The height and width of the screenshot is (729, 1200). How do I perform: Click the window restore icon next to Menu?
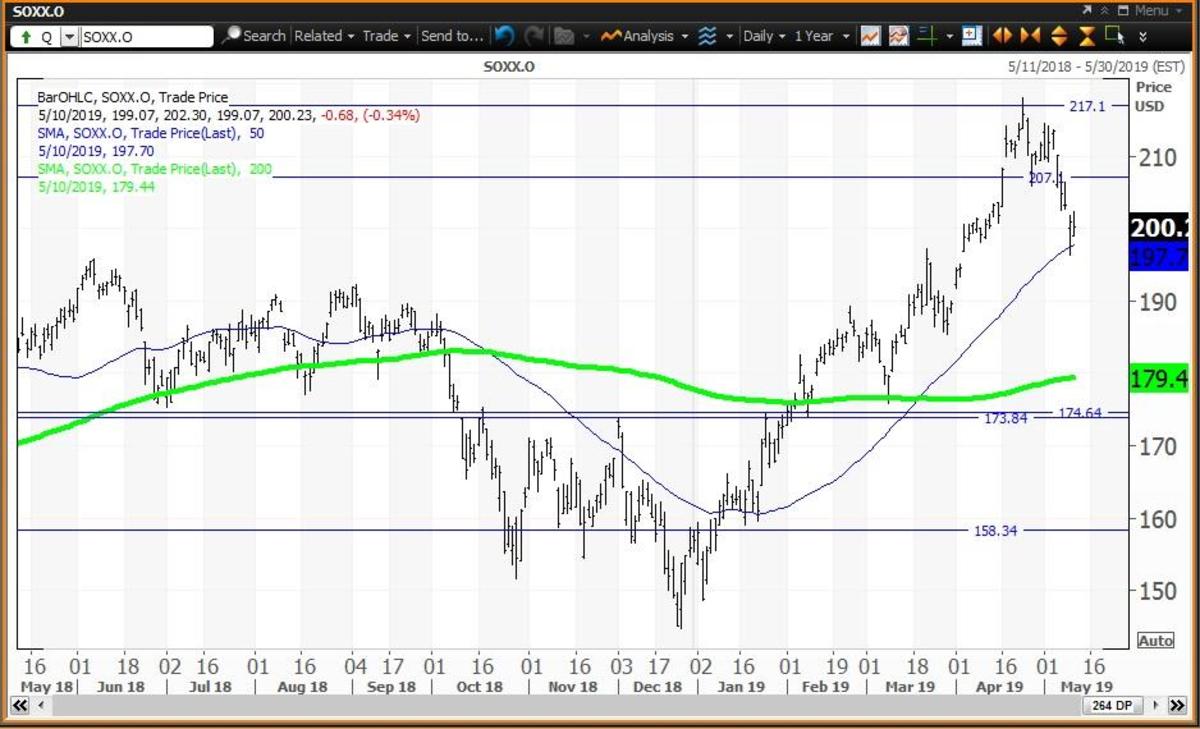click(1123, 10)
